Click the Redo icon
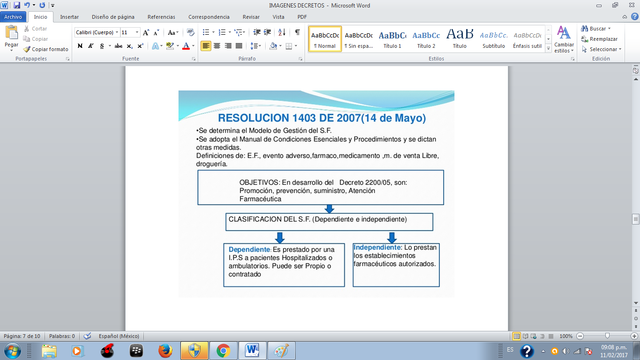The height and width of the screenshot is (360, 640). click(x=42, y=5)
